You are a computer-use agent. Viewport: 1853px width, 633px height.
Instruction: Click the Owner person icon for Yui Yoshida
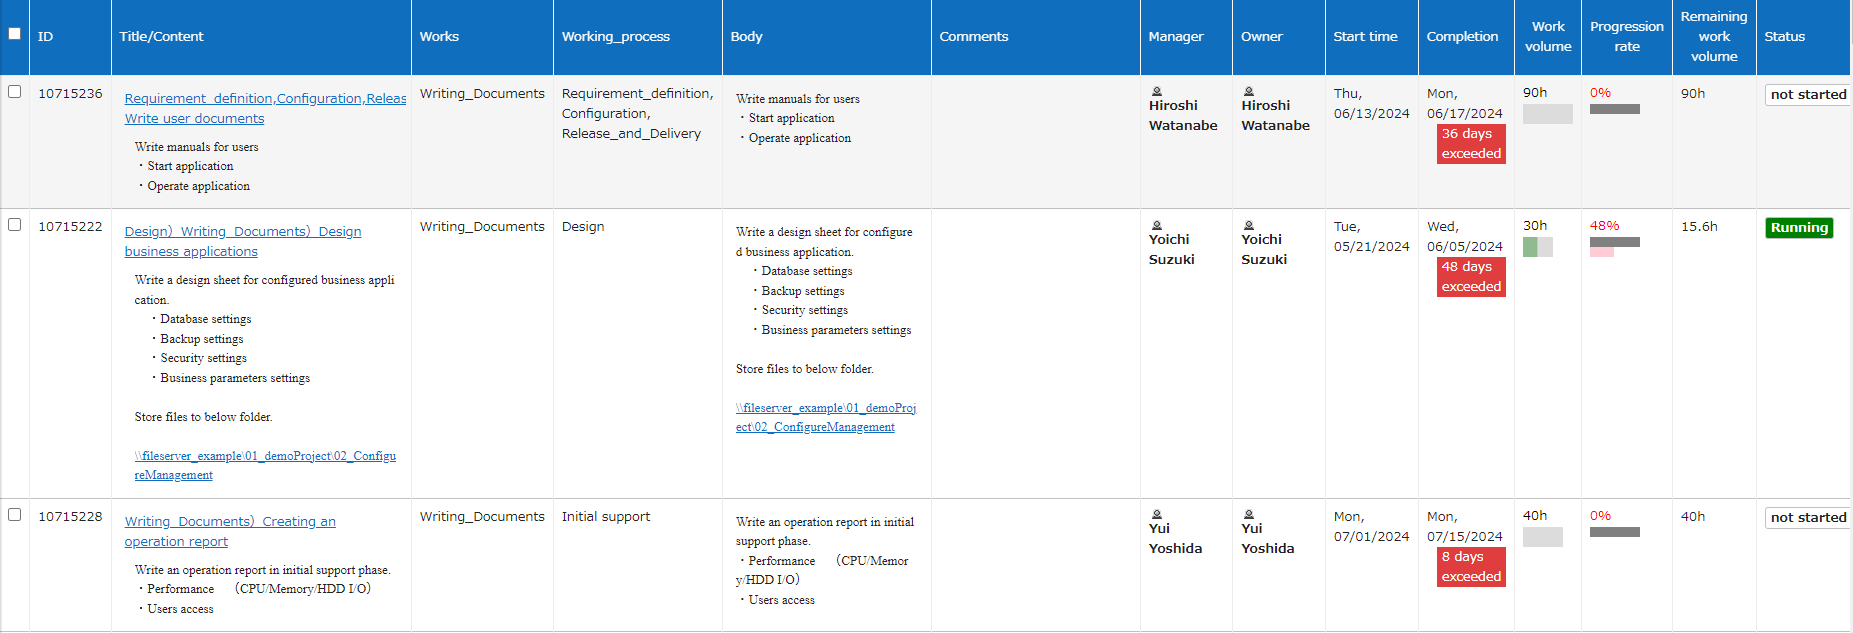pos(1249,514)
